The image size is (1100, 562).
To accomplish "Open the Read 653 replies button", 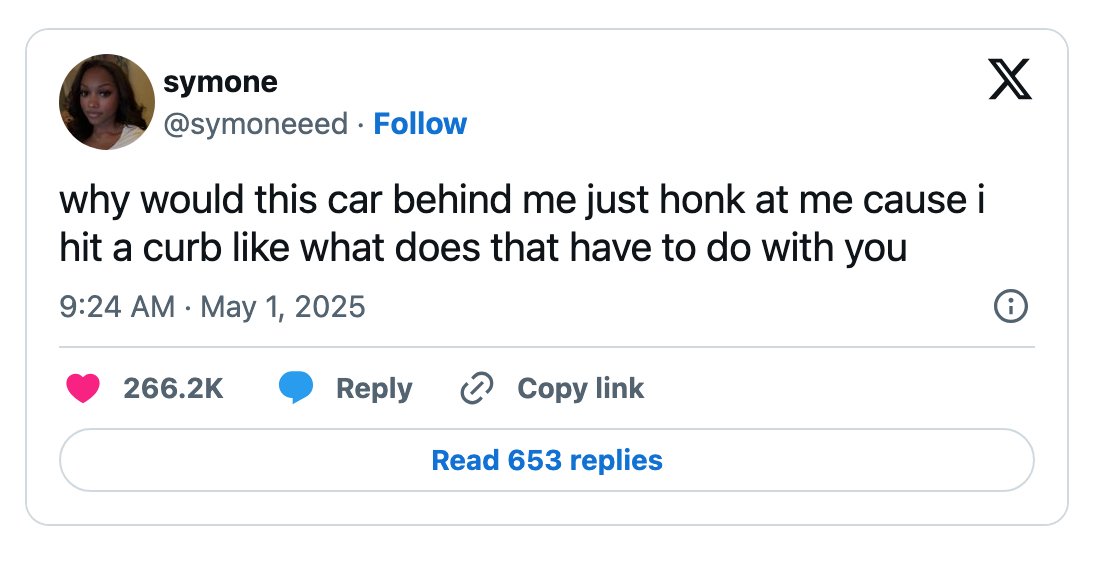I will 546,460.
